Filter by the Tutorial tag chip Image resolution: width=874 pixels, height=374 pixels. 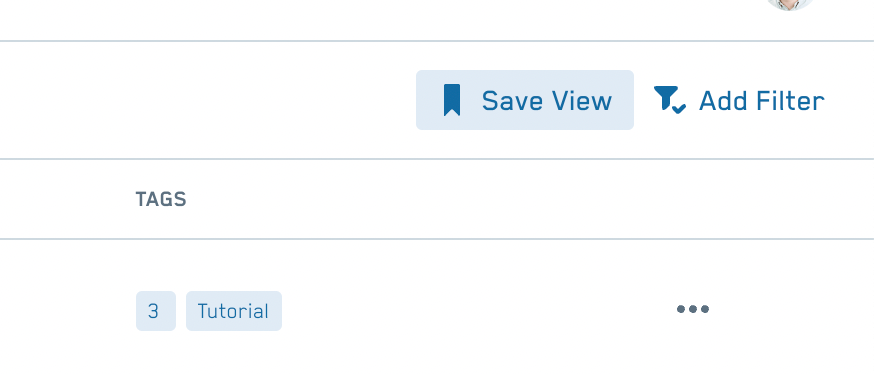(234, 311)
